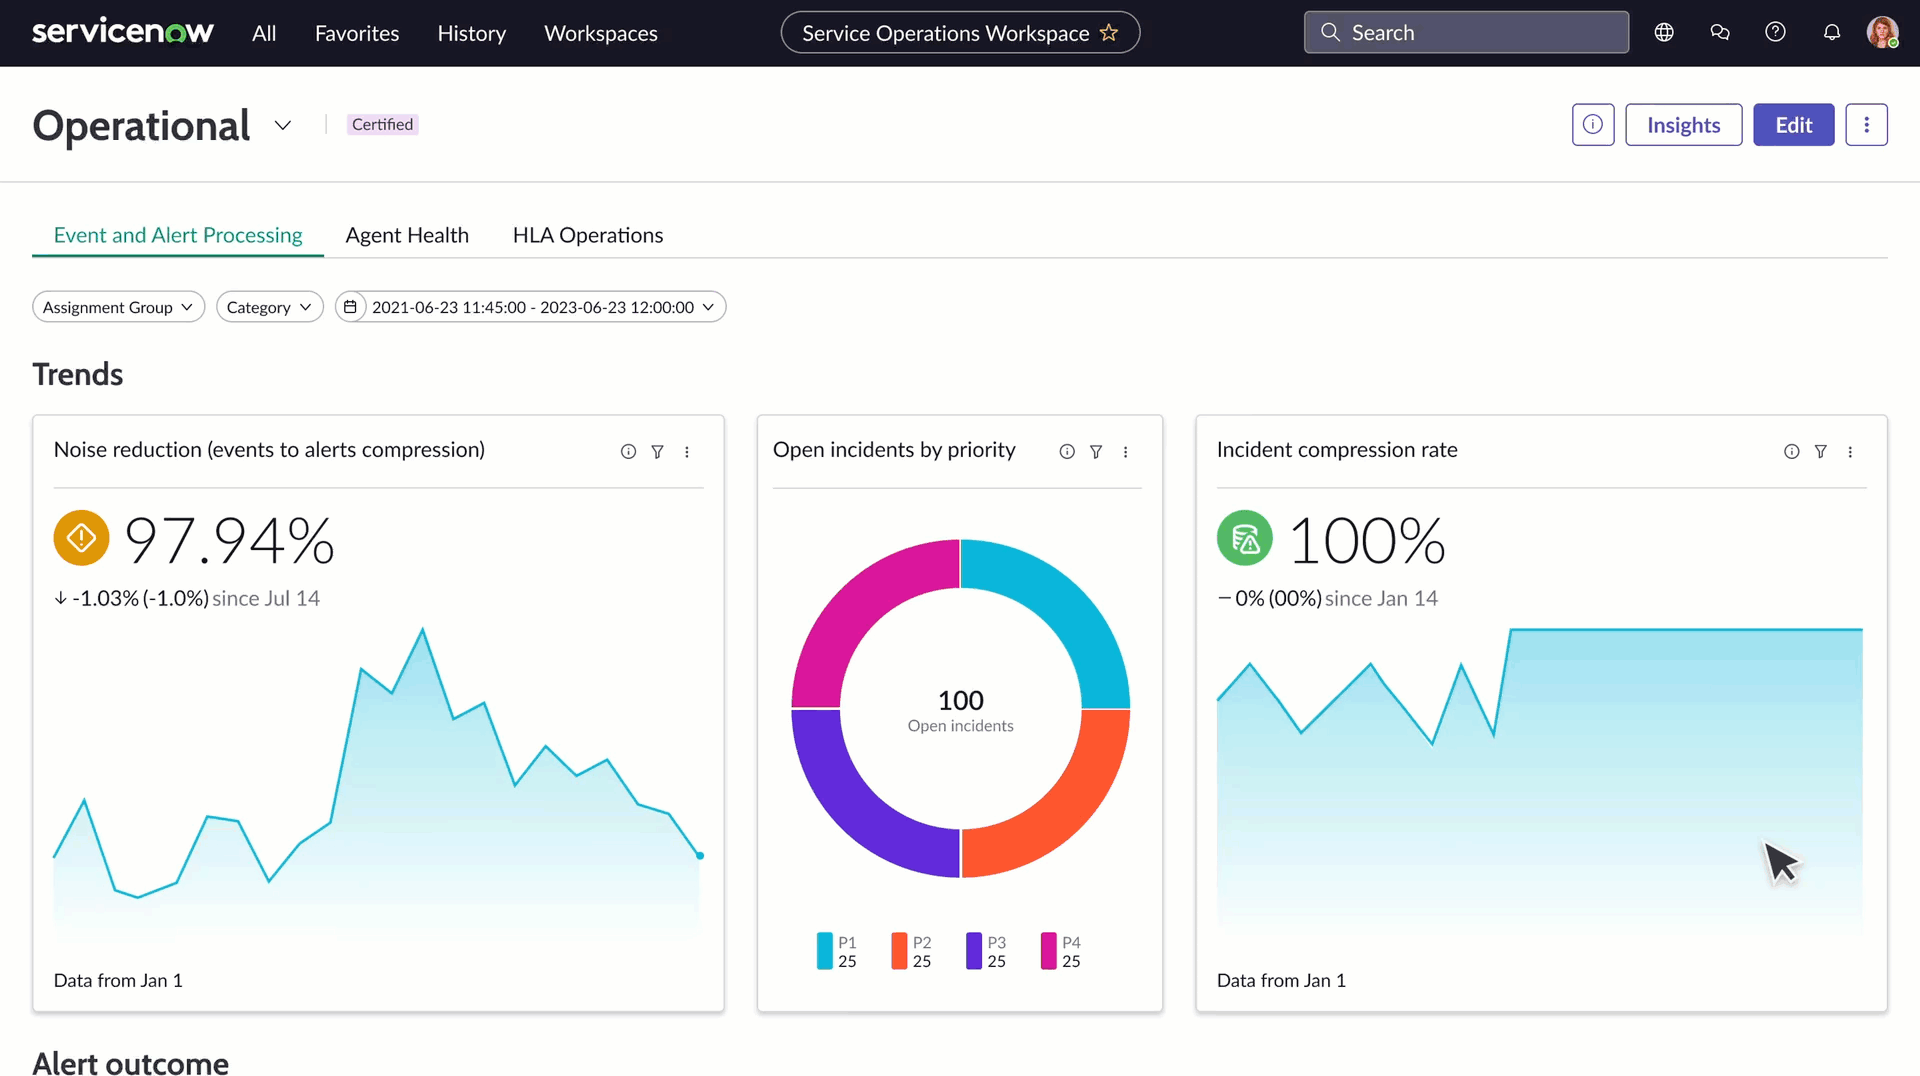1920x1076 pixels.
Task: Click the 100% incident compression value
Action: (x=1366, y=540)
